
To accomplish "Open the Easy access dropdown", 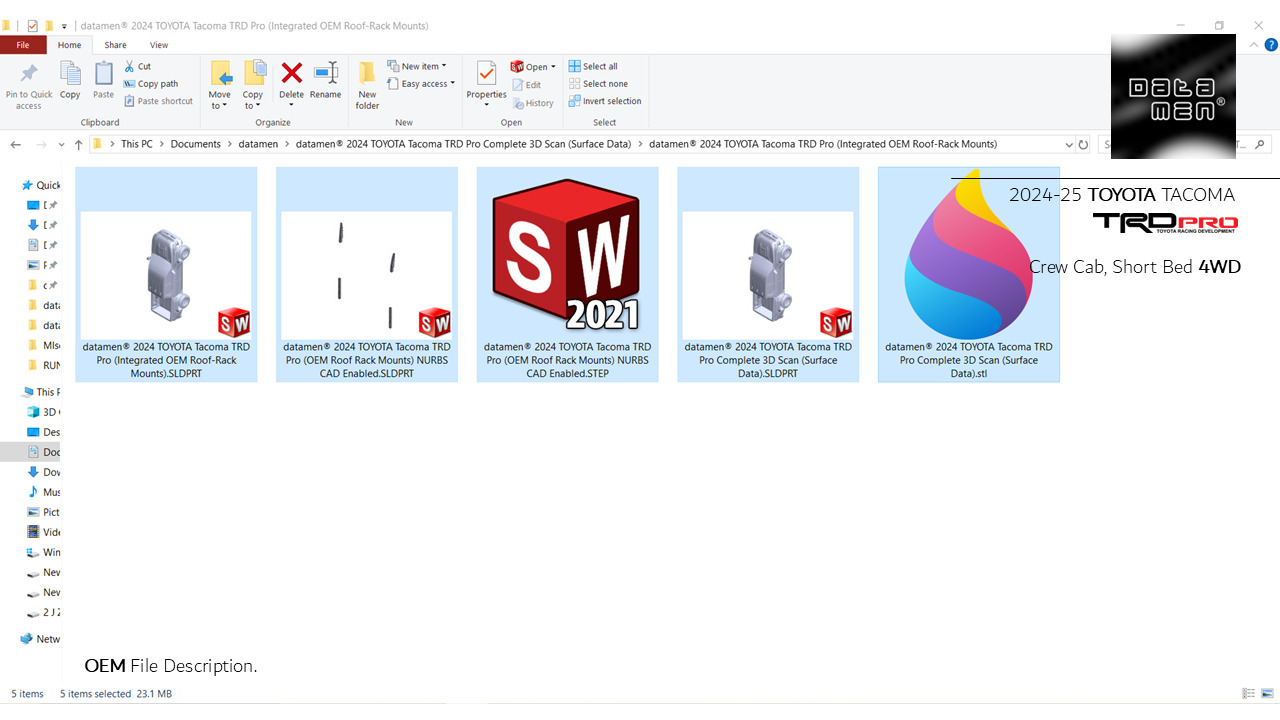I will point(421,84).
